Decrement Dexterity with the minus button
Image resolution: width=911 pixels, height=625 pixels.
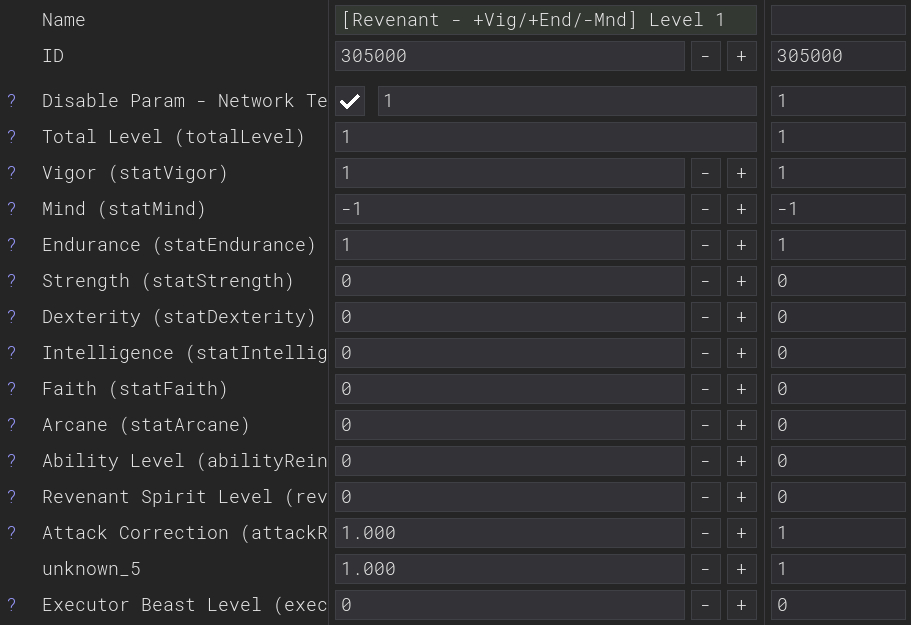pyautogui.click(x=705, y=317)
